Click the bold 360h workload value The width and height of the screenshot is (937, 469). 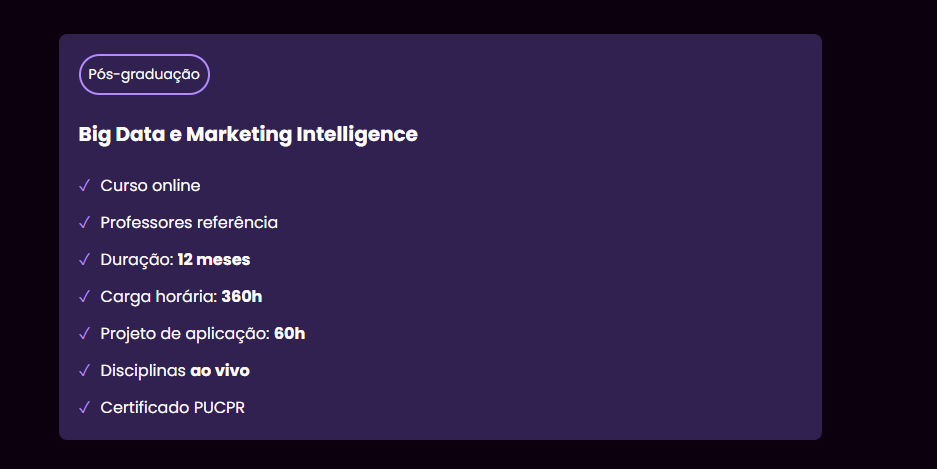click(241, 296)
